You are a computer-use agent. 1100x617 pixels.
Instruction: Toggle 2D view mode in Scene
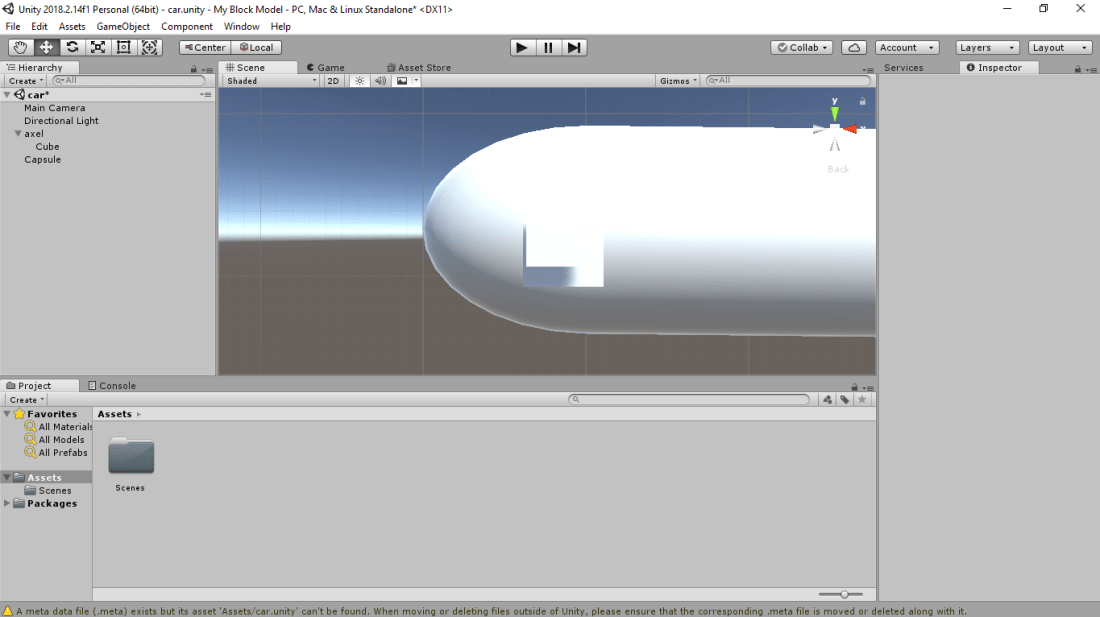point(333,81)
